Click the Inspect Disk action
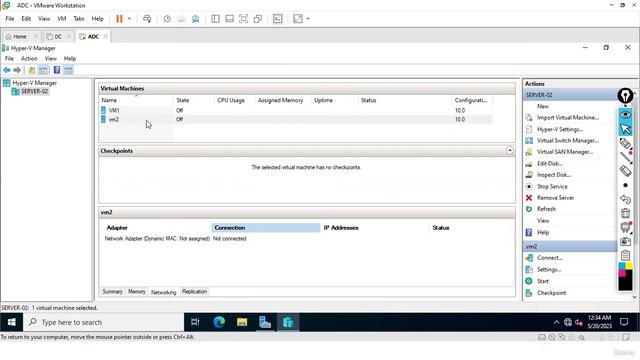Image resolution: width=640 pixels, height=360 pixels. point(554,175)
